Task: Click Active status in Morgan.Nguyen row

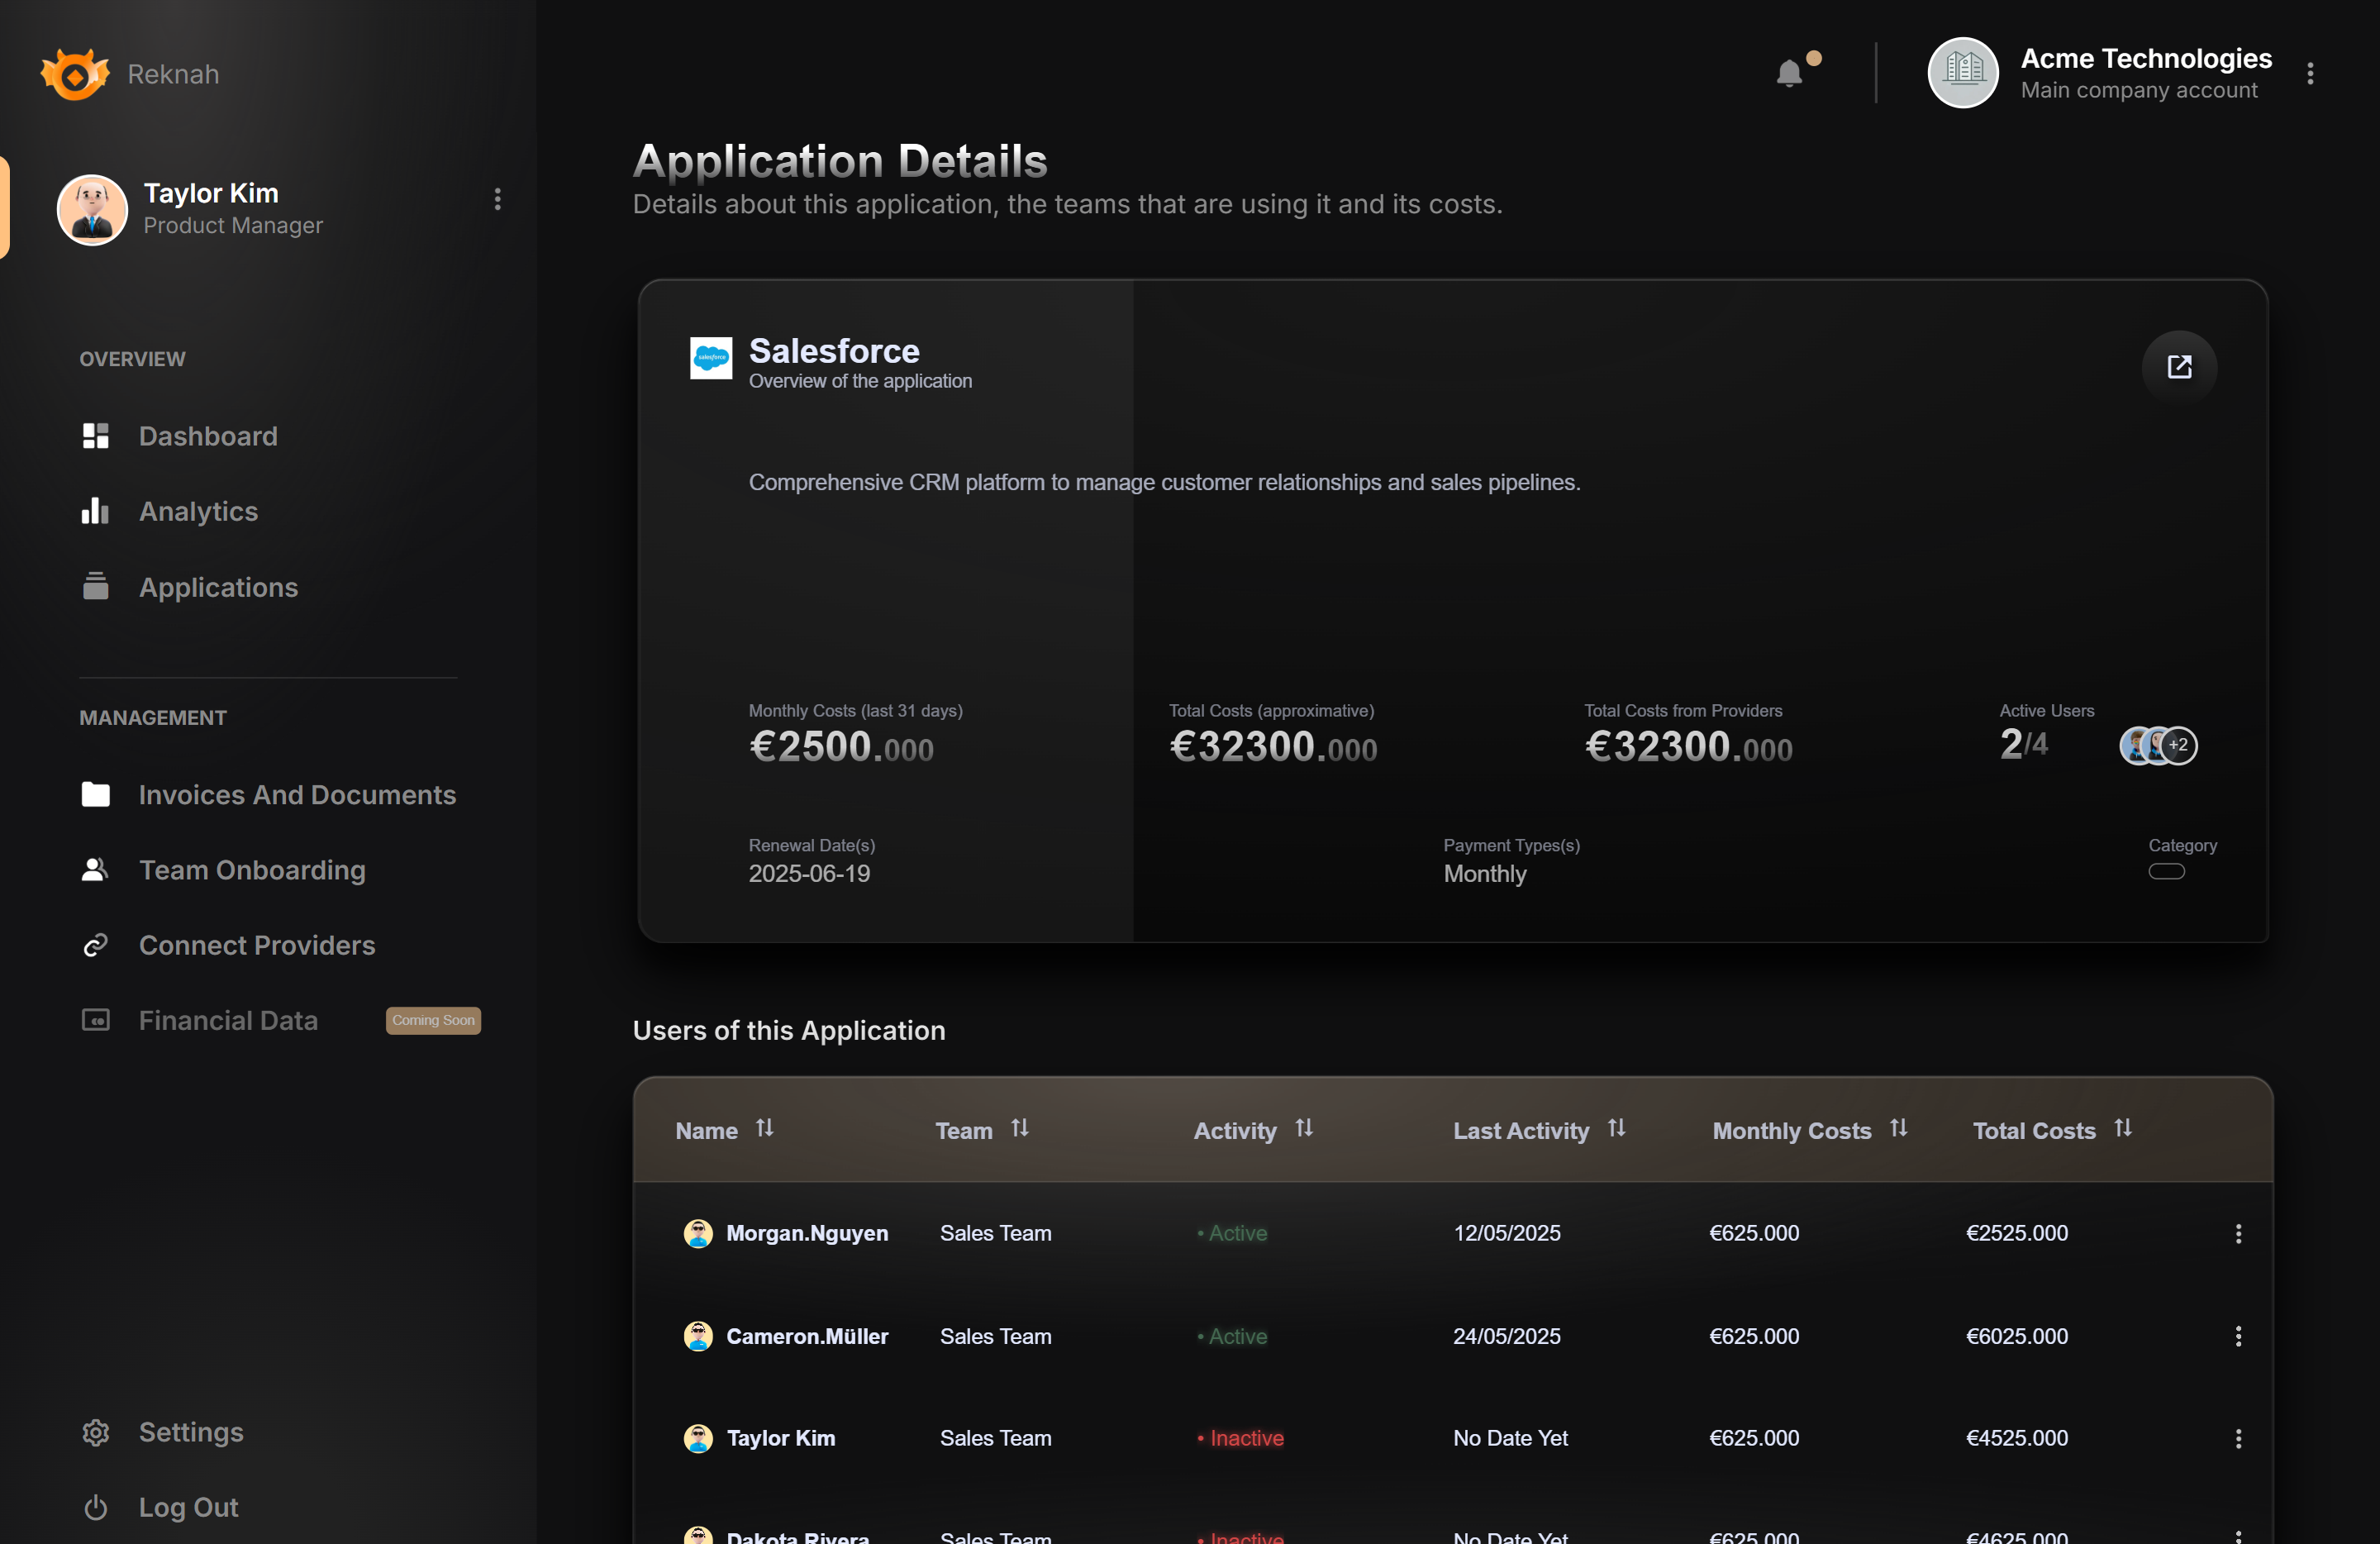Action: (x=1232, y=1233)
